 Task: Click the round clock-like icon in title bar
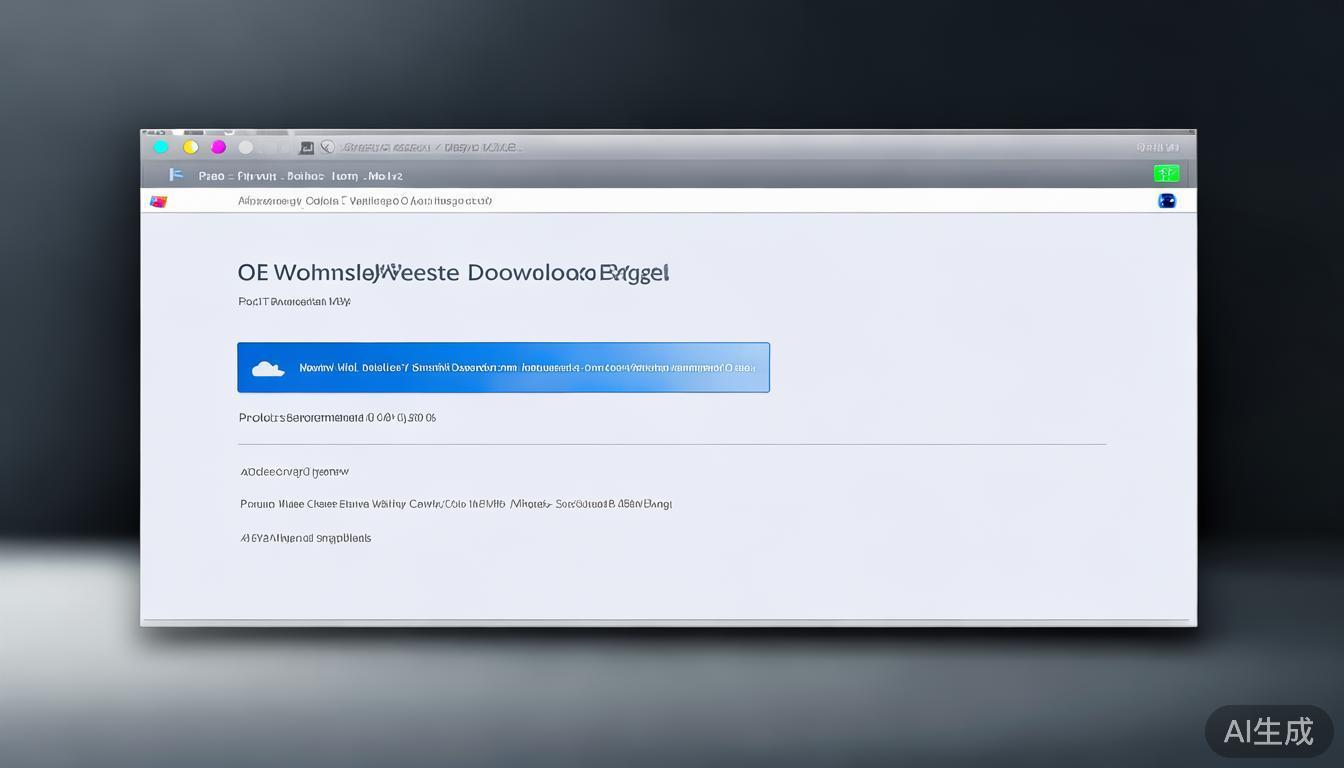click(327, 147)
